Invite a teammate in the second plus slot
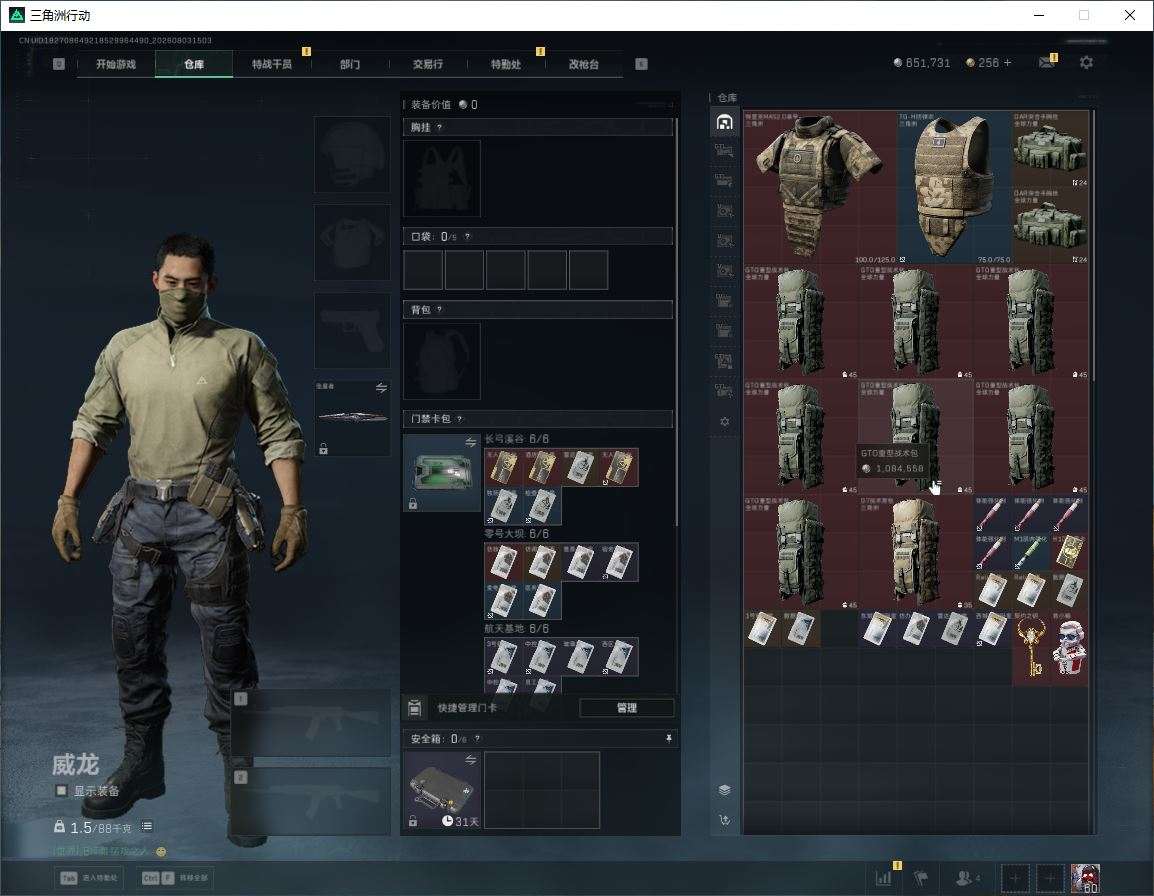Image resolution: width=1154 pixels, height=896 pixels. click(x=1050, y=878)
